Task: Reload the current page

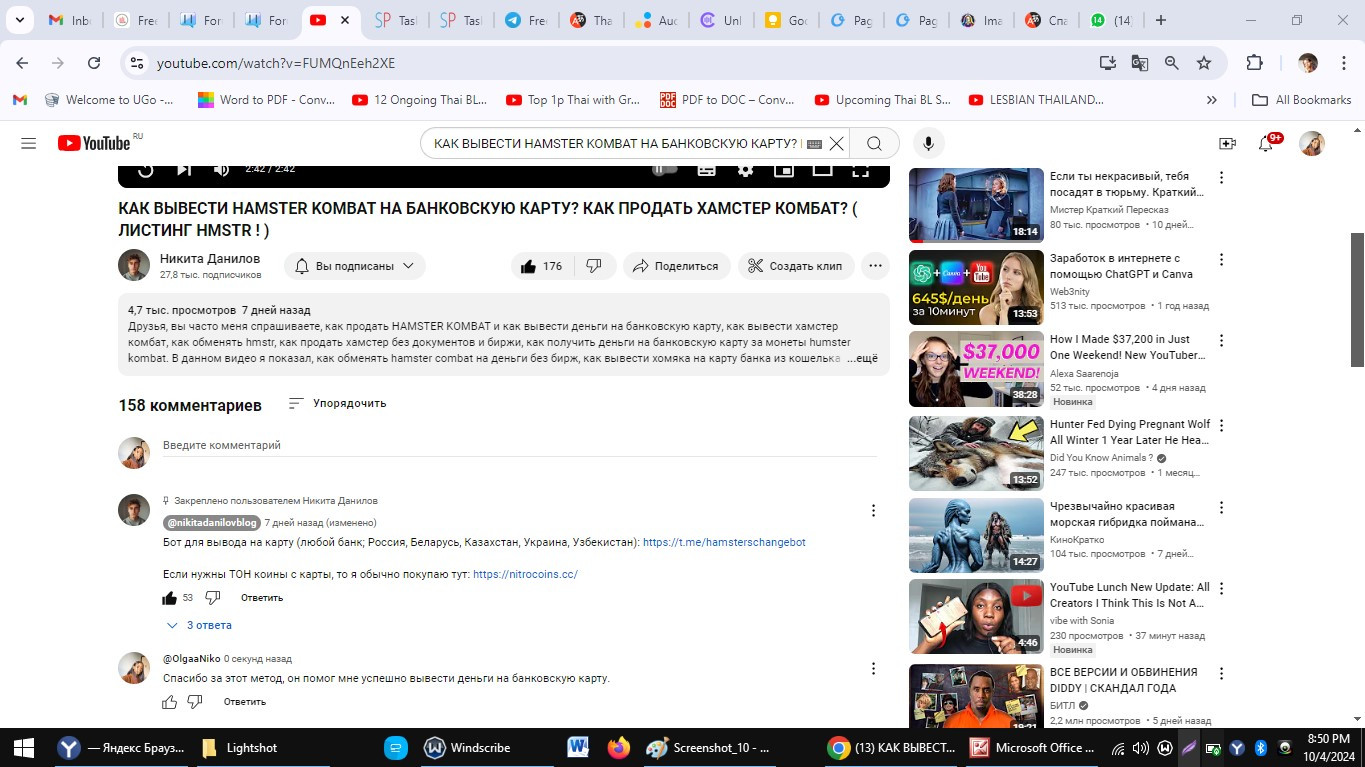Action: coord(94,63)
